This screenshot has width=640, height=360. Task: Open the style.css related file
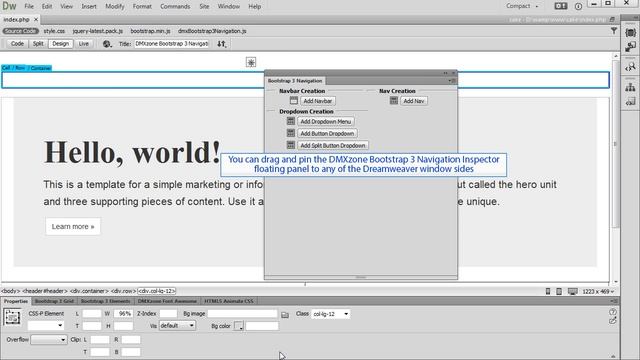54,31
